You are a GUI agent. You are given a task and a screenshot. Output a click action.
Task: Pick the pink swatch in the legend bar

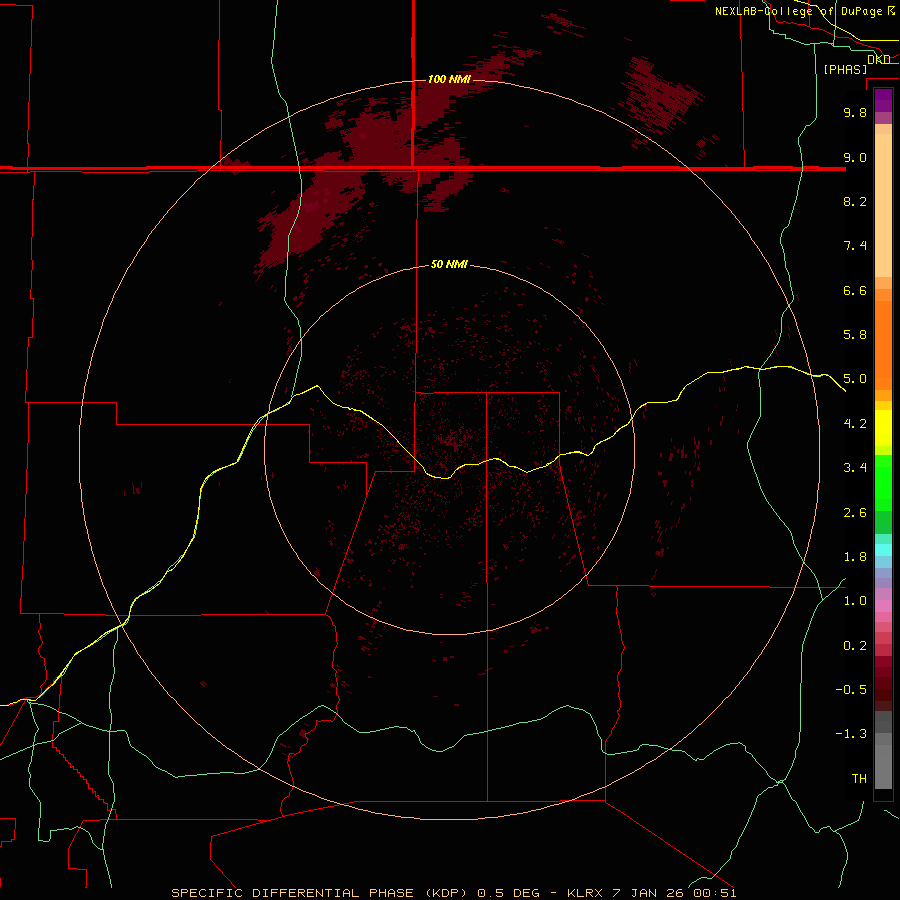tap(883, 606)
